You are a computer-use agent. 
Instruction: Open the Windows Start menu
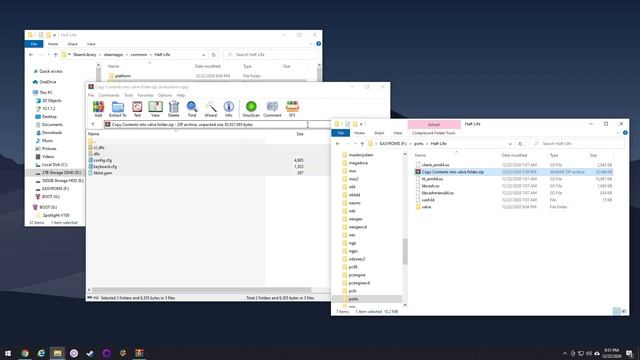[8, 353]
